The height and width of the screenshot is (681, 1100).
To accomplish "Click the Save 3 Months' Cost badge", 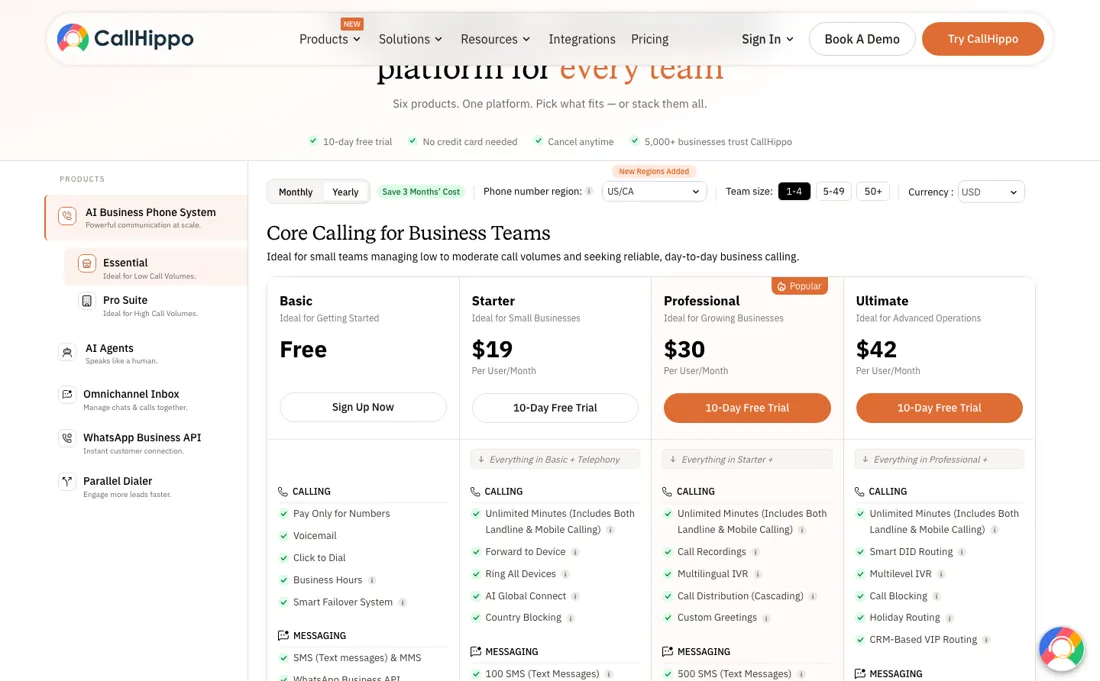I will tap(421, 191).
